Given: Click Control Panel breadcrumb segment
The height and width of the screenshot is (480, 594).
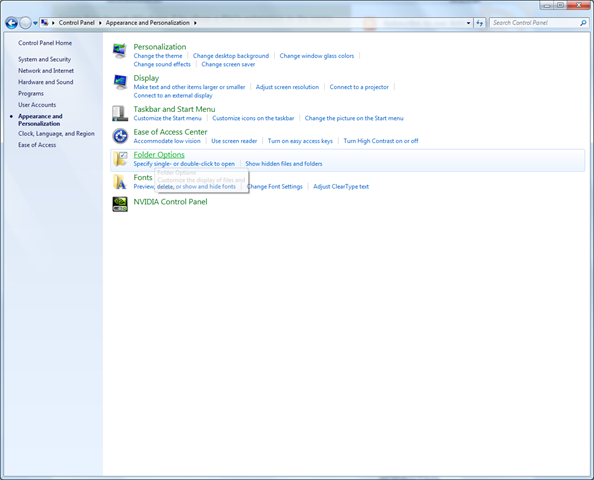Looking at the screenshot, I should point(77,23).
